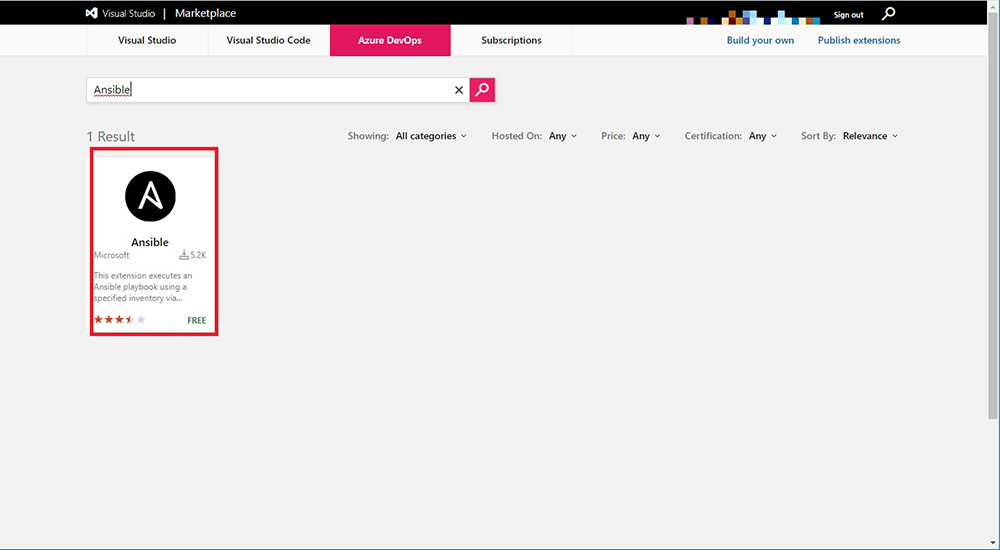Open the Visual Studio tab

tap(147, 40)
